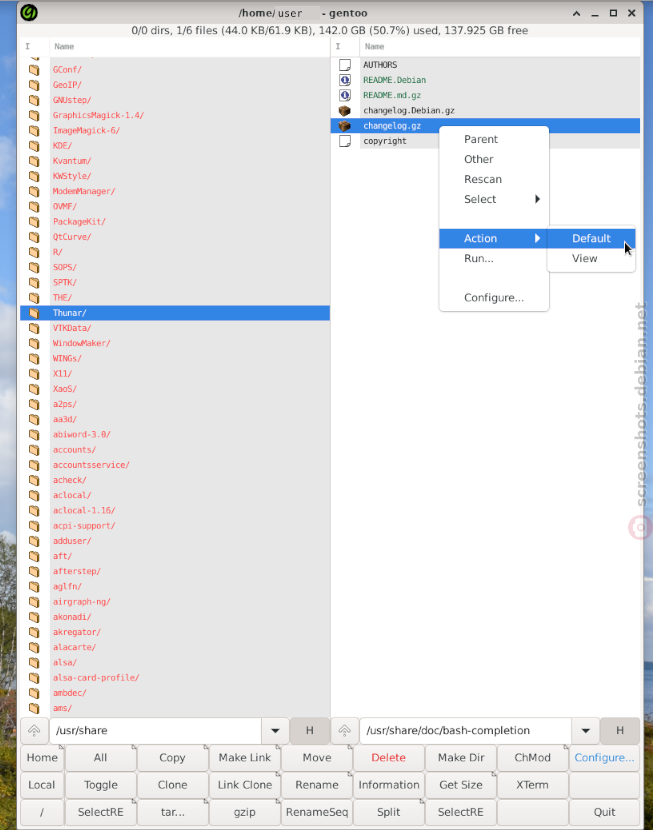The image size is (653, 830).
Task: Select Other from the context menu
Action: click(494, 159)
